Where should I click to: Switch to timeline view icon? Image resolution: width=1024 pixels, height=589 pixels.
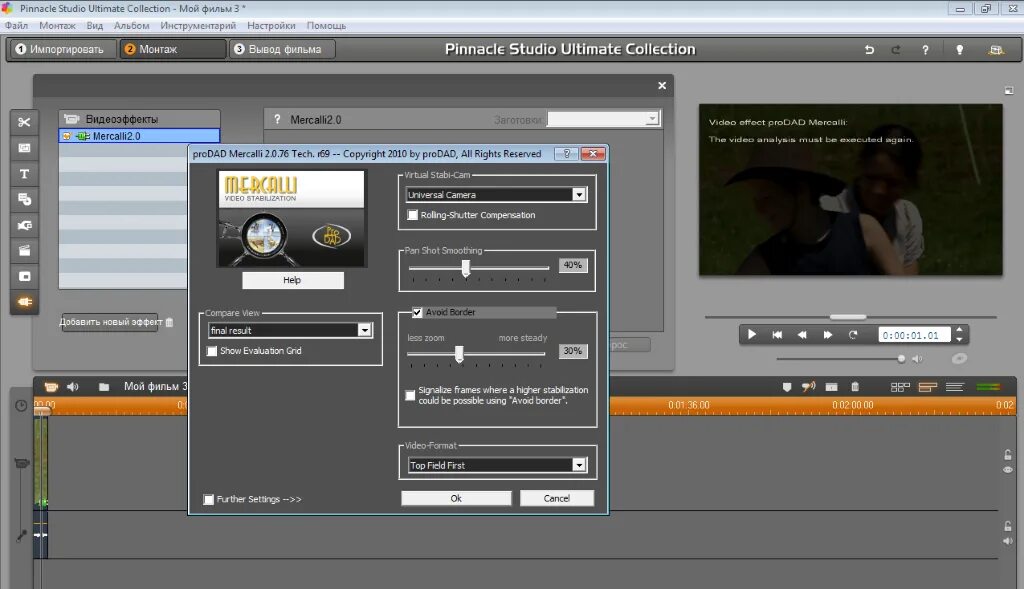pyautogui.click(x=928, y=387)
